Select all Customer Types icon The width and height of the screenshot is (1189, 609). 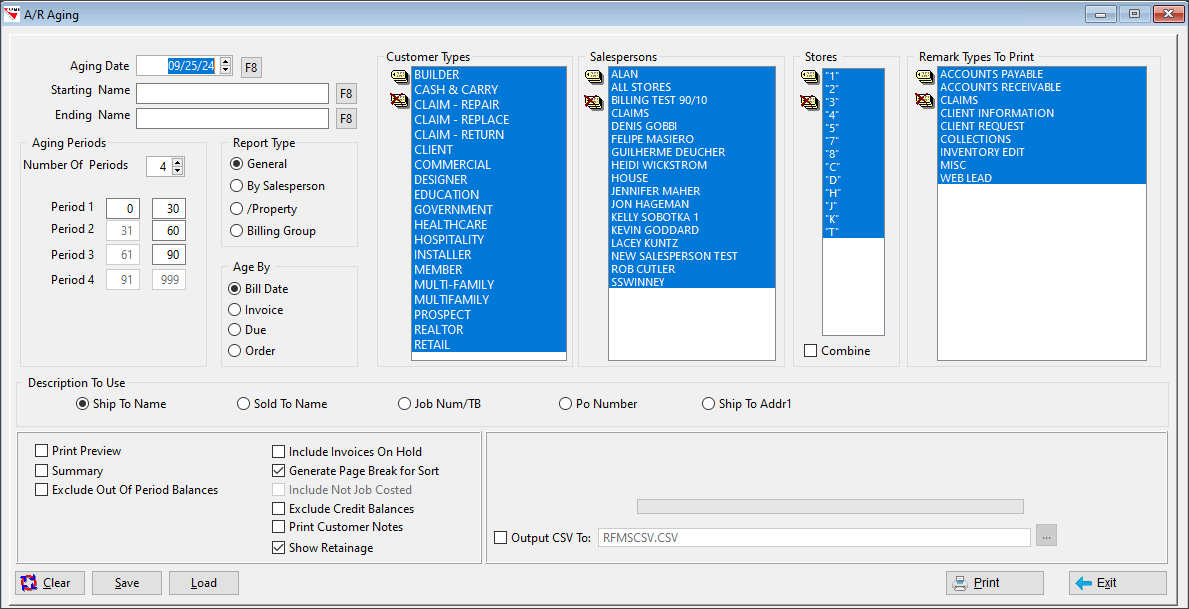399,75
